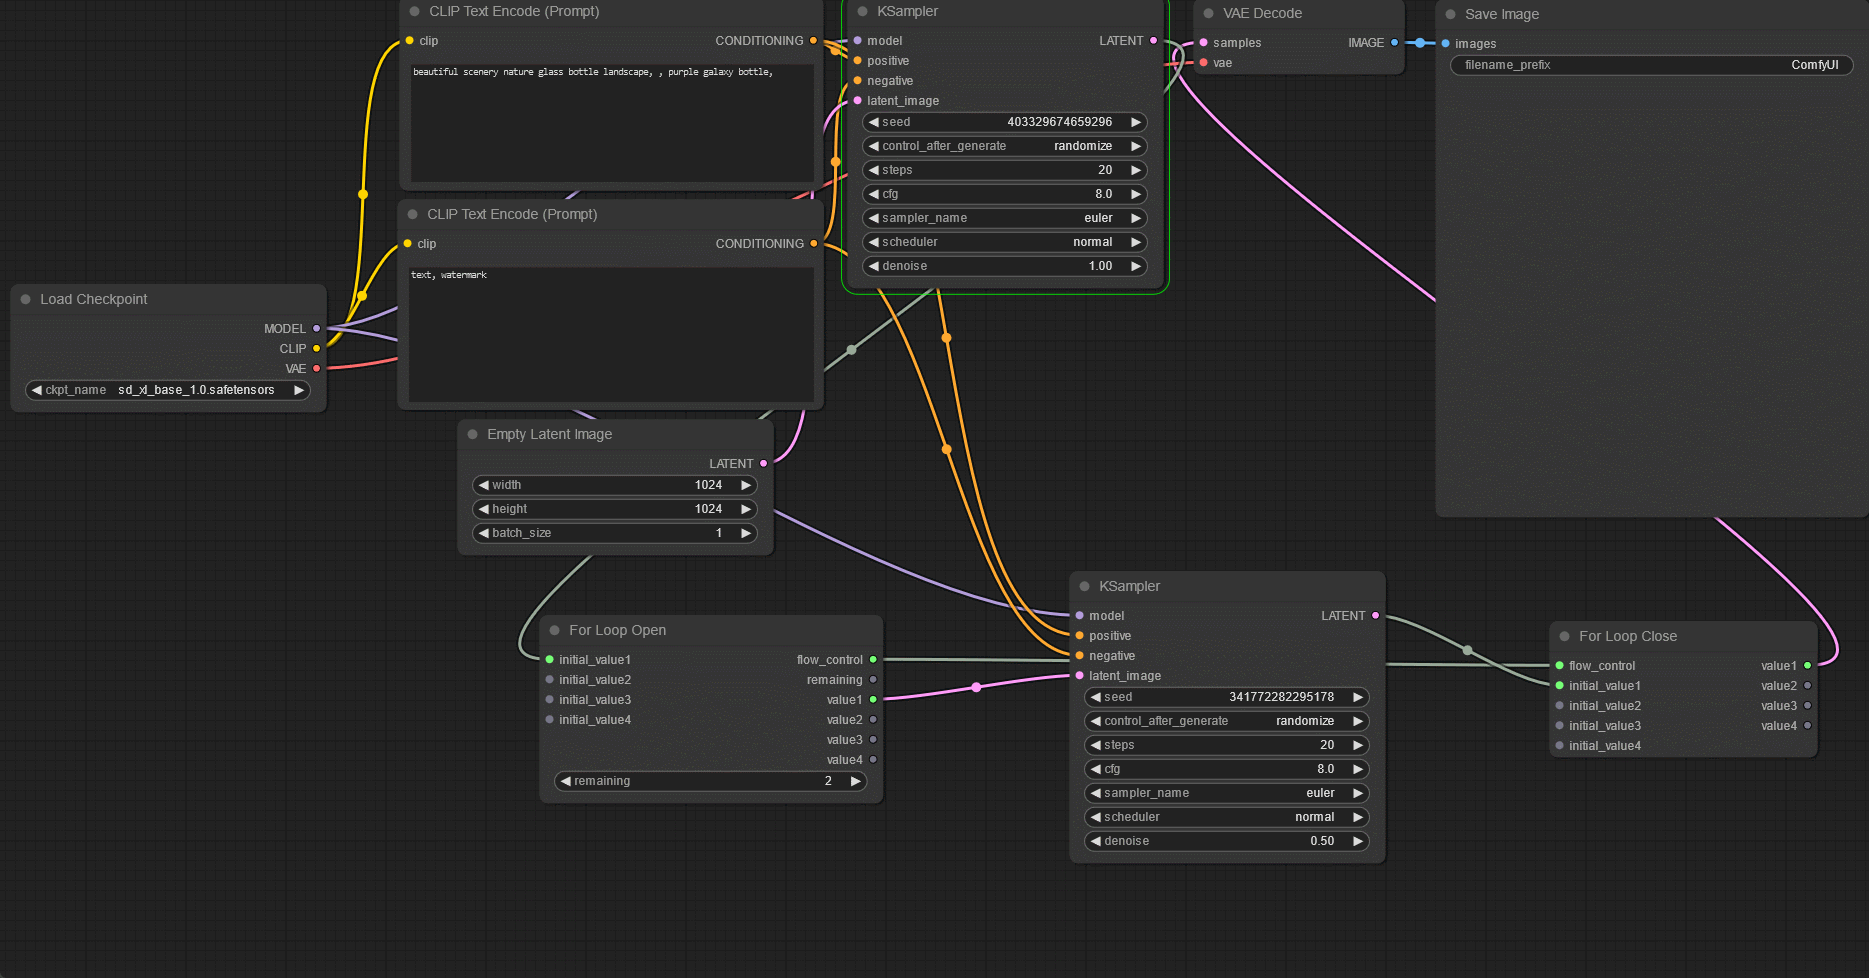The width and height of the screenshot is (1869, 978).
Task: Increase remaining count in For Loop Open
Action: pyautogui.click(x=856, y=781)
